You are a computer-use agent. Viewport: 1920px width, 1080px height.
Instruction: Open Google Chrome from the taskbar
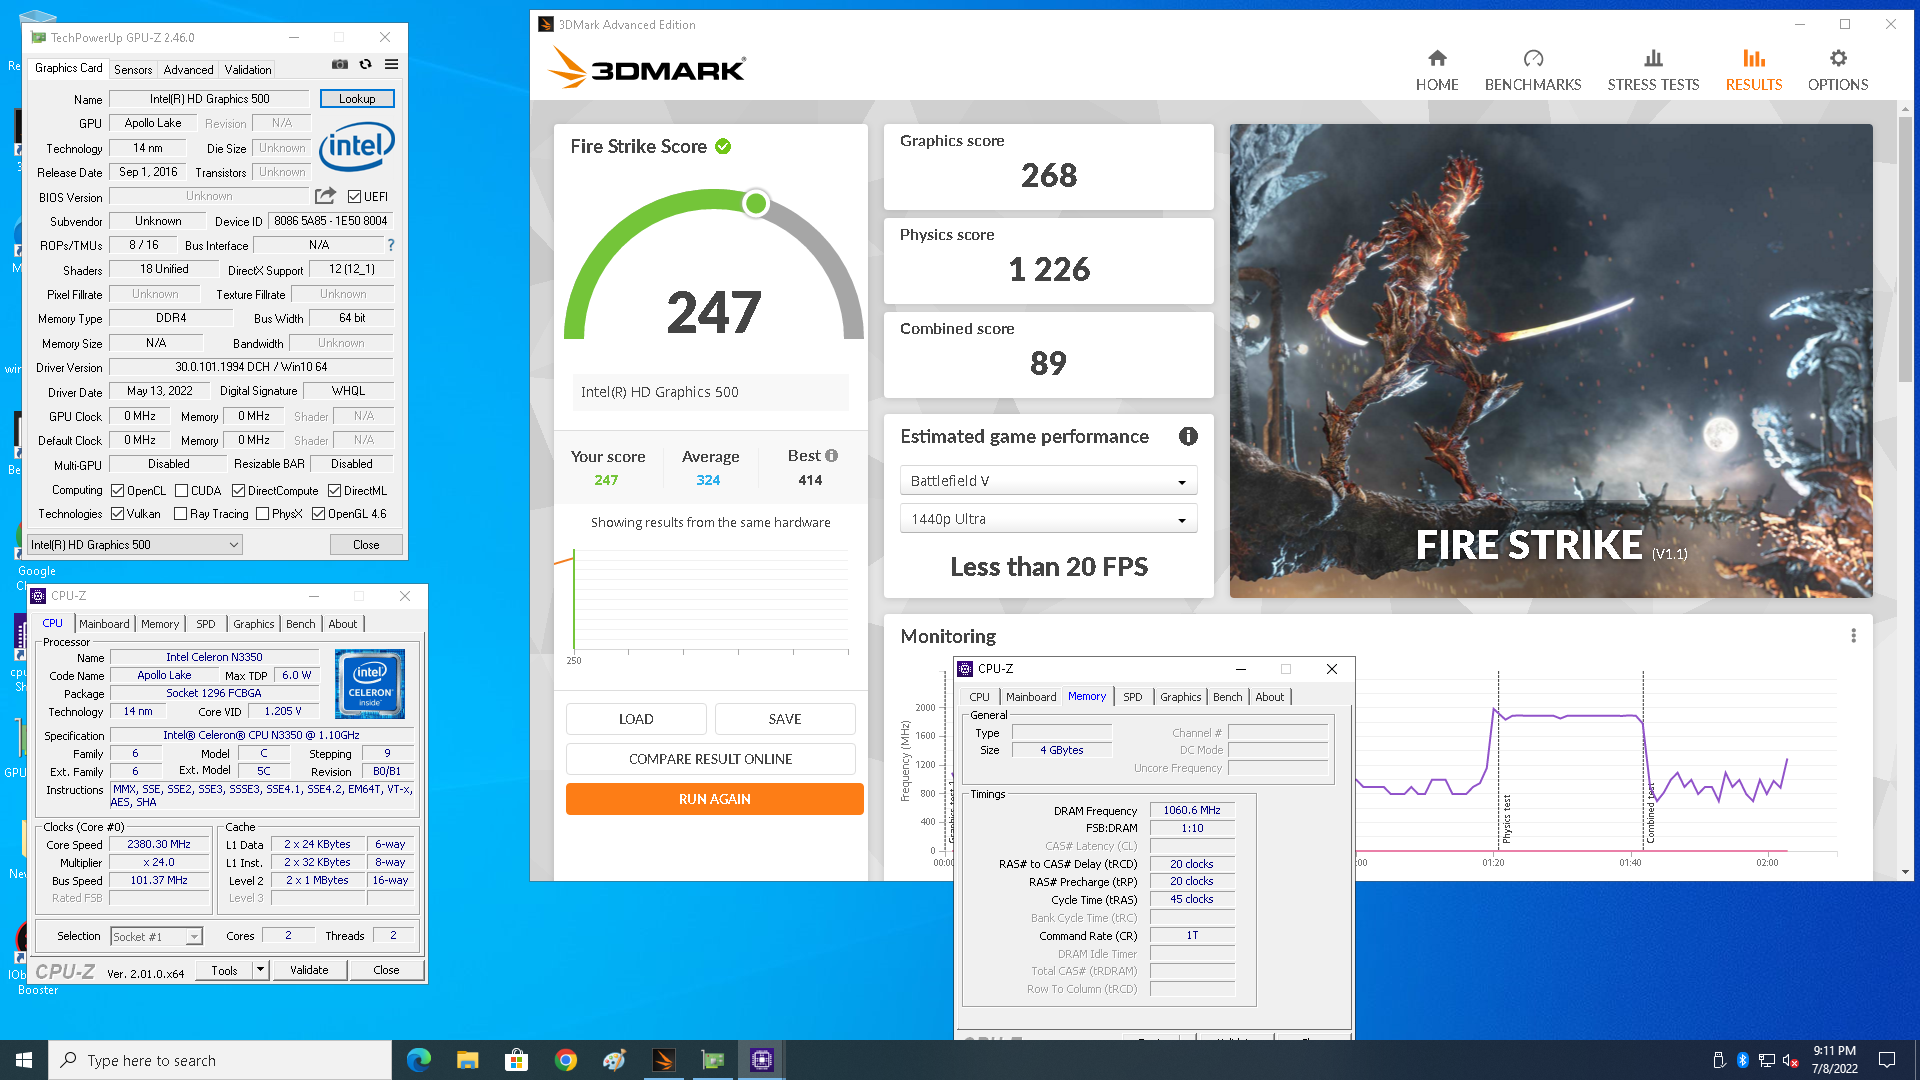565,1060
